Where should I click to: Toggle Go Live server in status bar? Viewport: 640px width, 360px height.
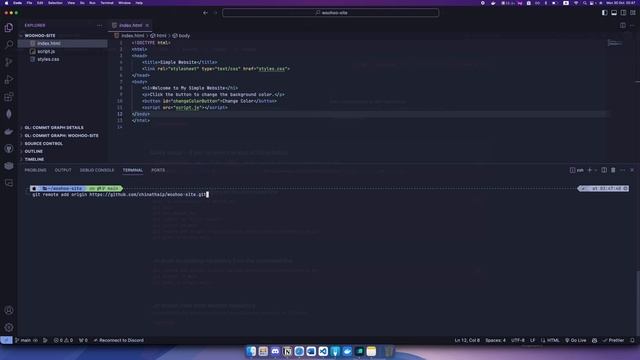click(576, 340)
